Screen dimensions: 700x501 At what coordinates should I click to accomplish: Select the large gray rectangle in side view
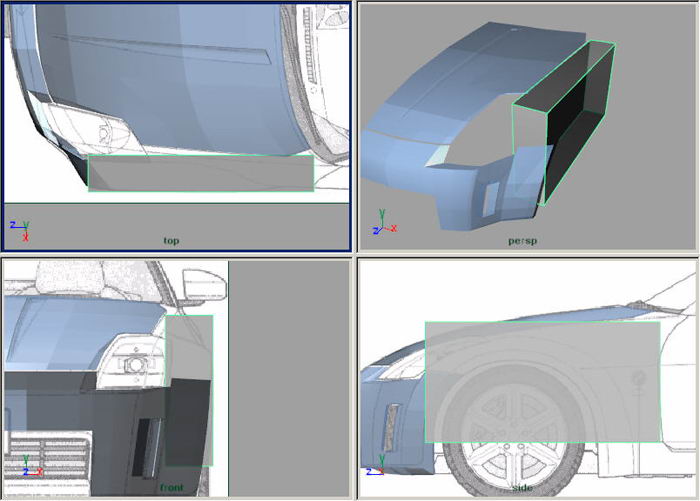click(542, 381)
